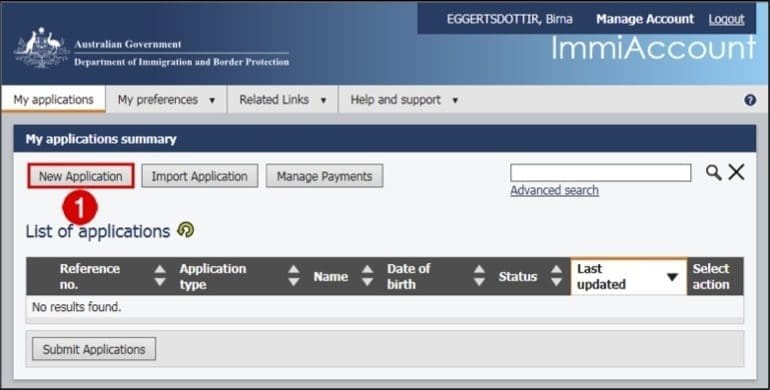The width and height of the screenshot is (770, 390).
Task: Open Manage Account
Action: 645,19
